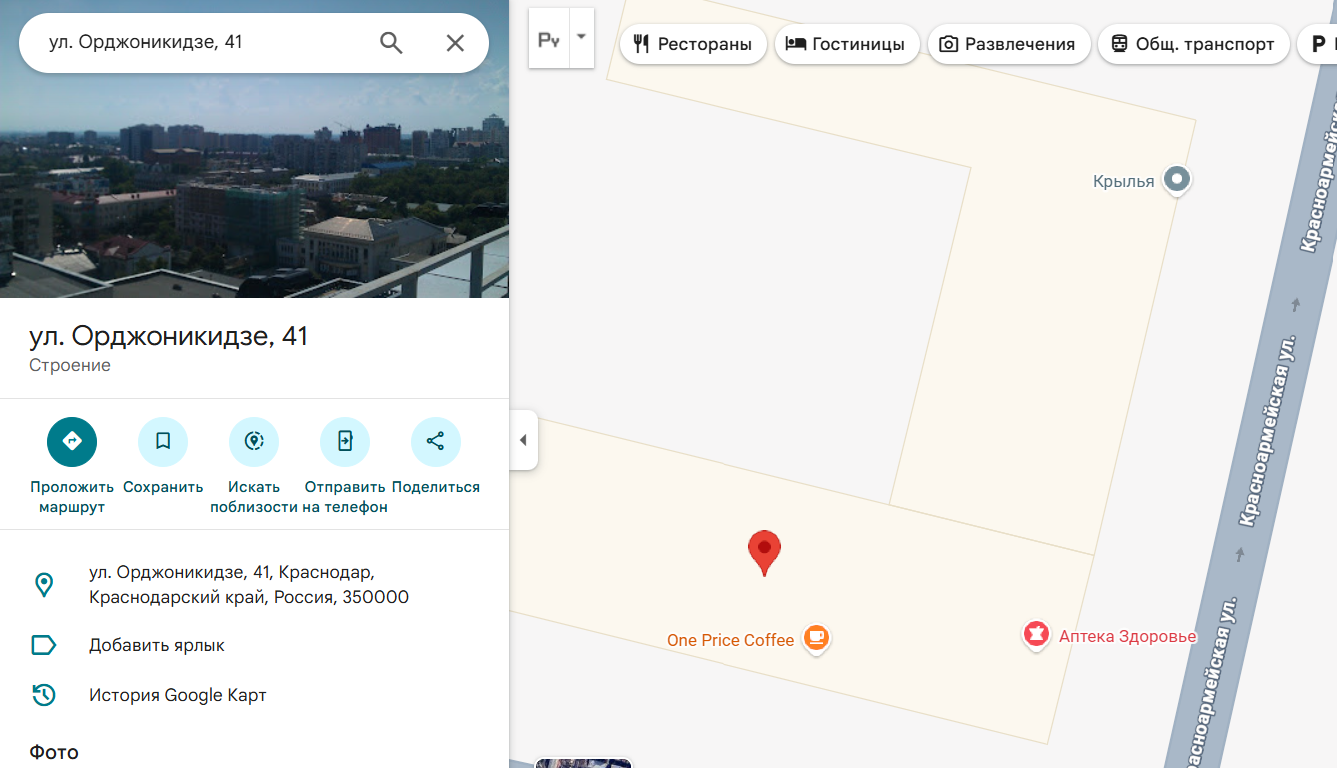Search nearby using the location icon
The height and width of the screenshot is (768, 1337).
click(254, 442)
